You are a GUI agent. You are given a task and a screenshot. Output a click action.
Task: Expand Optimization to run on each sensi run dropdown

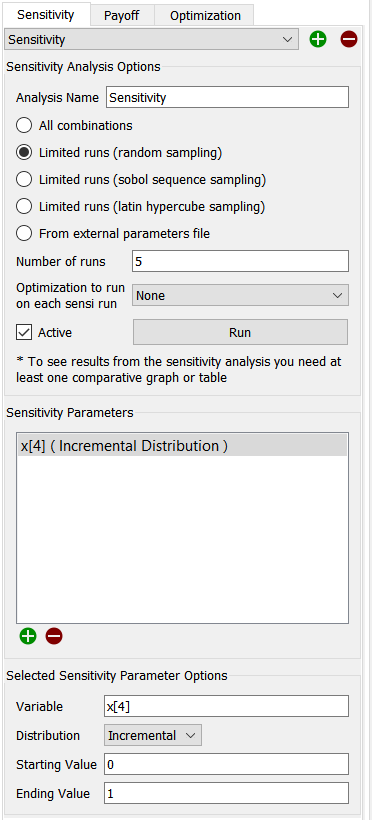click(x=240, y=295)
